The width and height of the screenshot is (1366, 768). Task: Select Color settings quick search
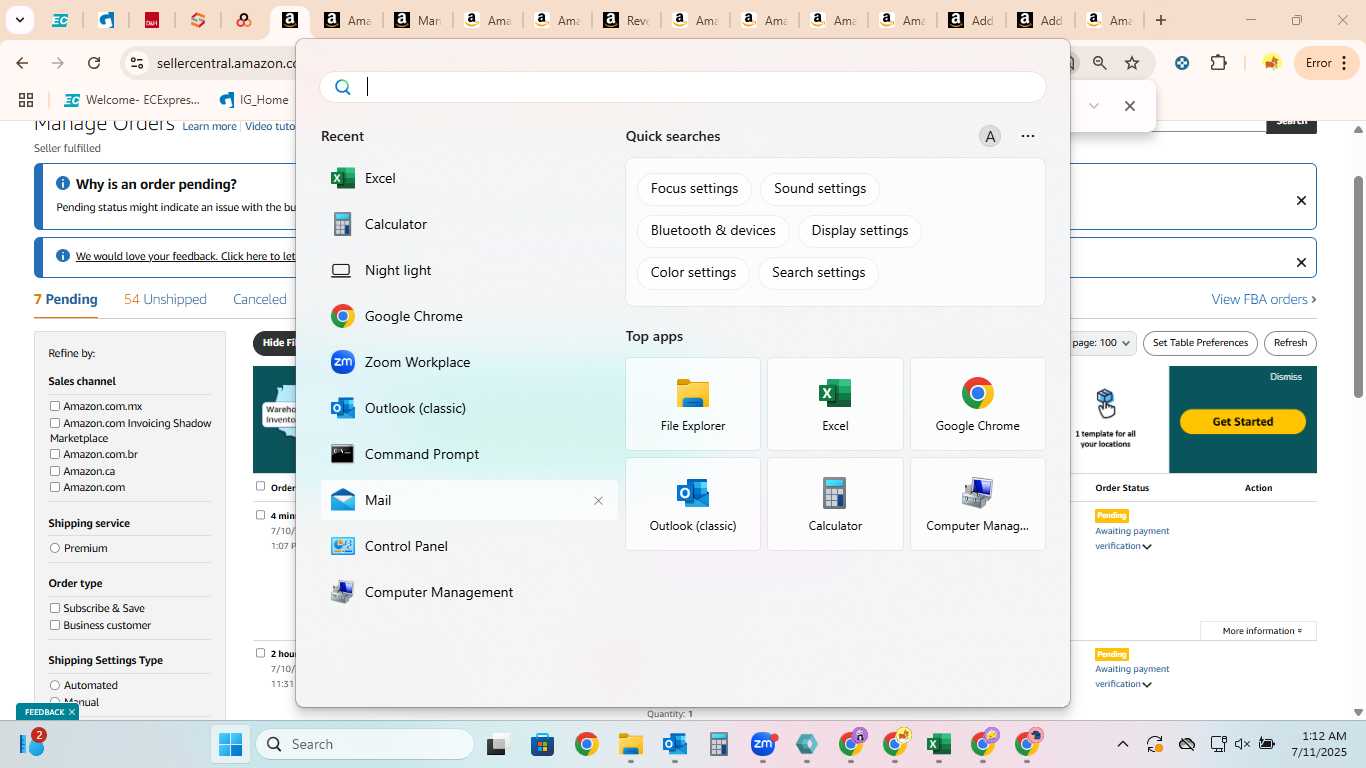pos(693,272)
